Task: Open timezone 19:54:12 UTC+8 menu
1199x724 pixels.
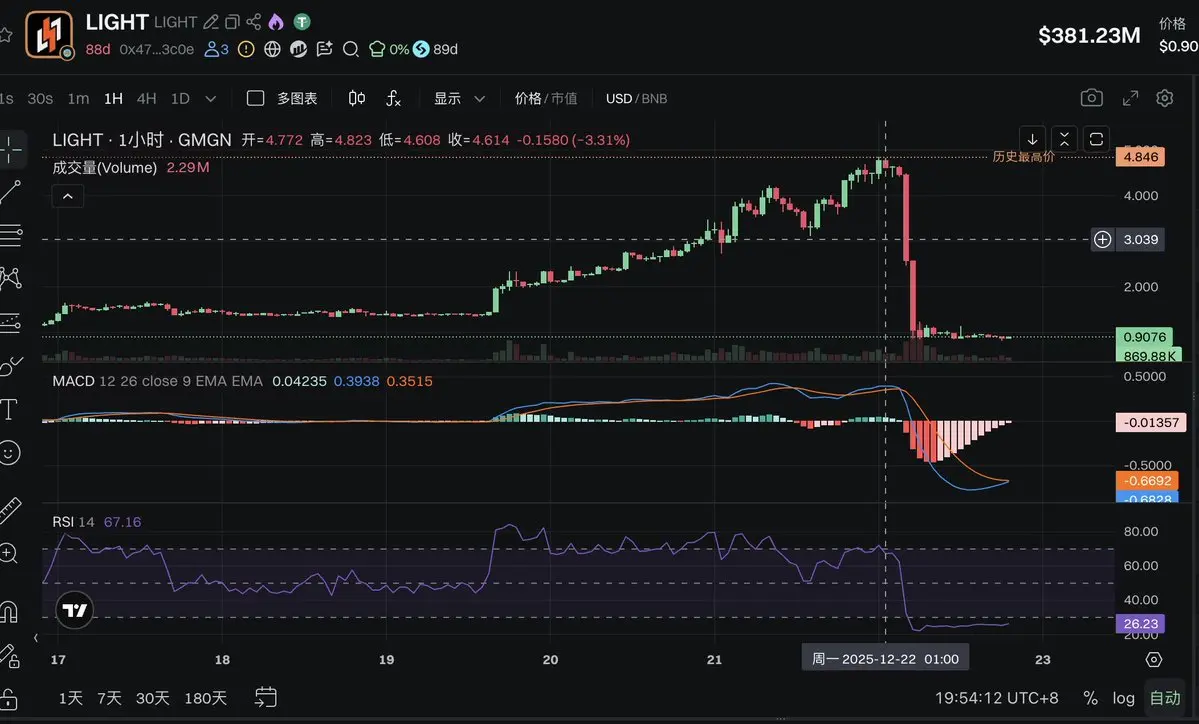Action: tap(996, 698)
